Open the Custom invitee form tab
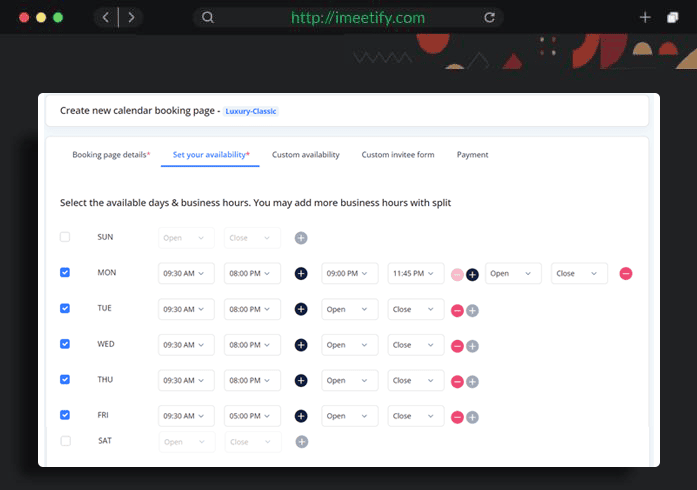The height and width of the screenshot is (490, 697). tap(398, 155)
